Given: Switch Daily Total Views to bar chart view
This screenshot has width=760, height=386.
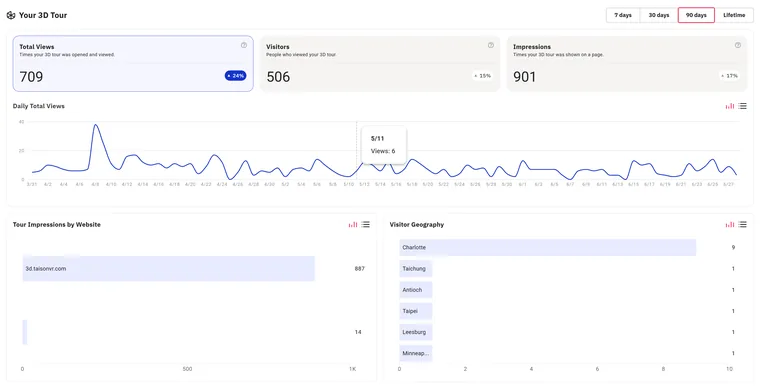Looking at the screenshot, I should 729,106.
